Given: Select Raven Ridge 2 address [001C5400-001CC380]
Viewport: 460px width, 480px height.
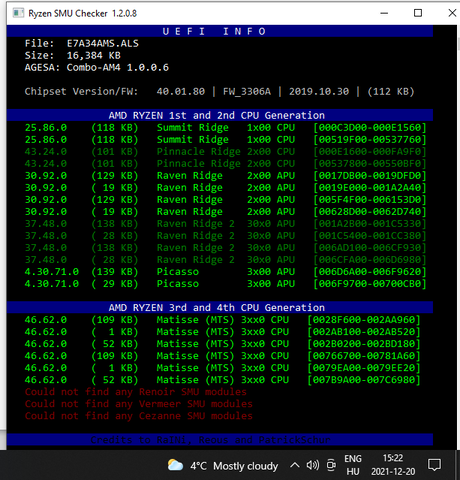Looking at the screenshot, I should click(x=370, y=236).
